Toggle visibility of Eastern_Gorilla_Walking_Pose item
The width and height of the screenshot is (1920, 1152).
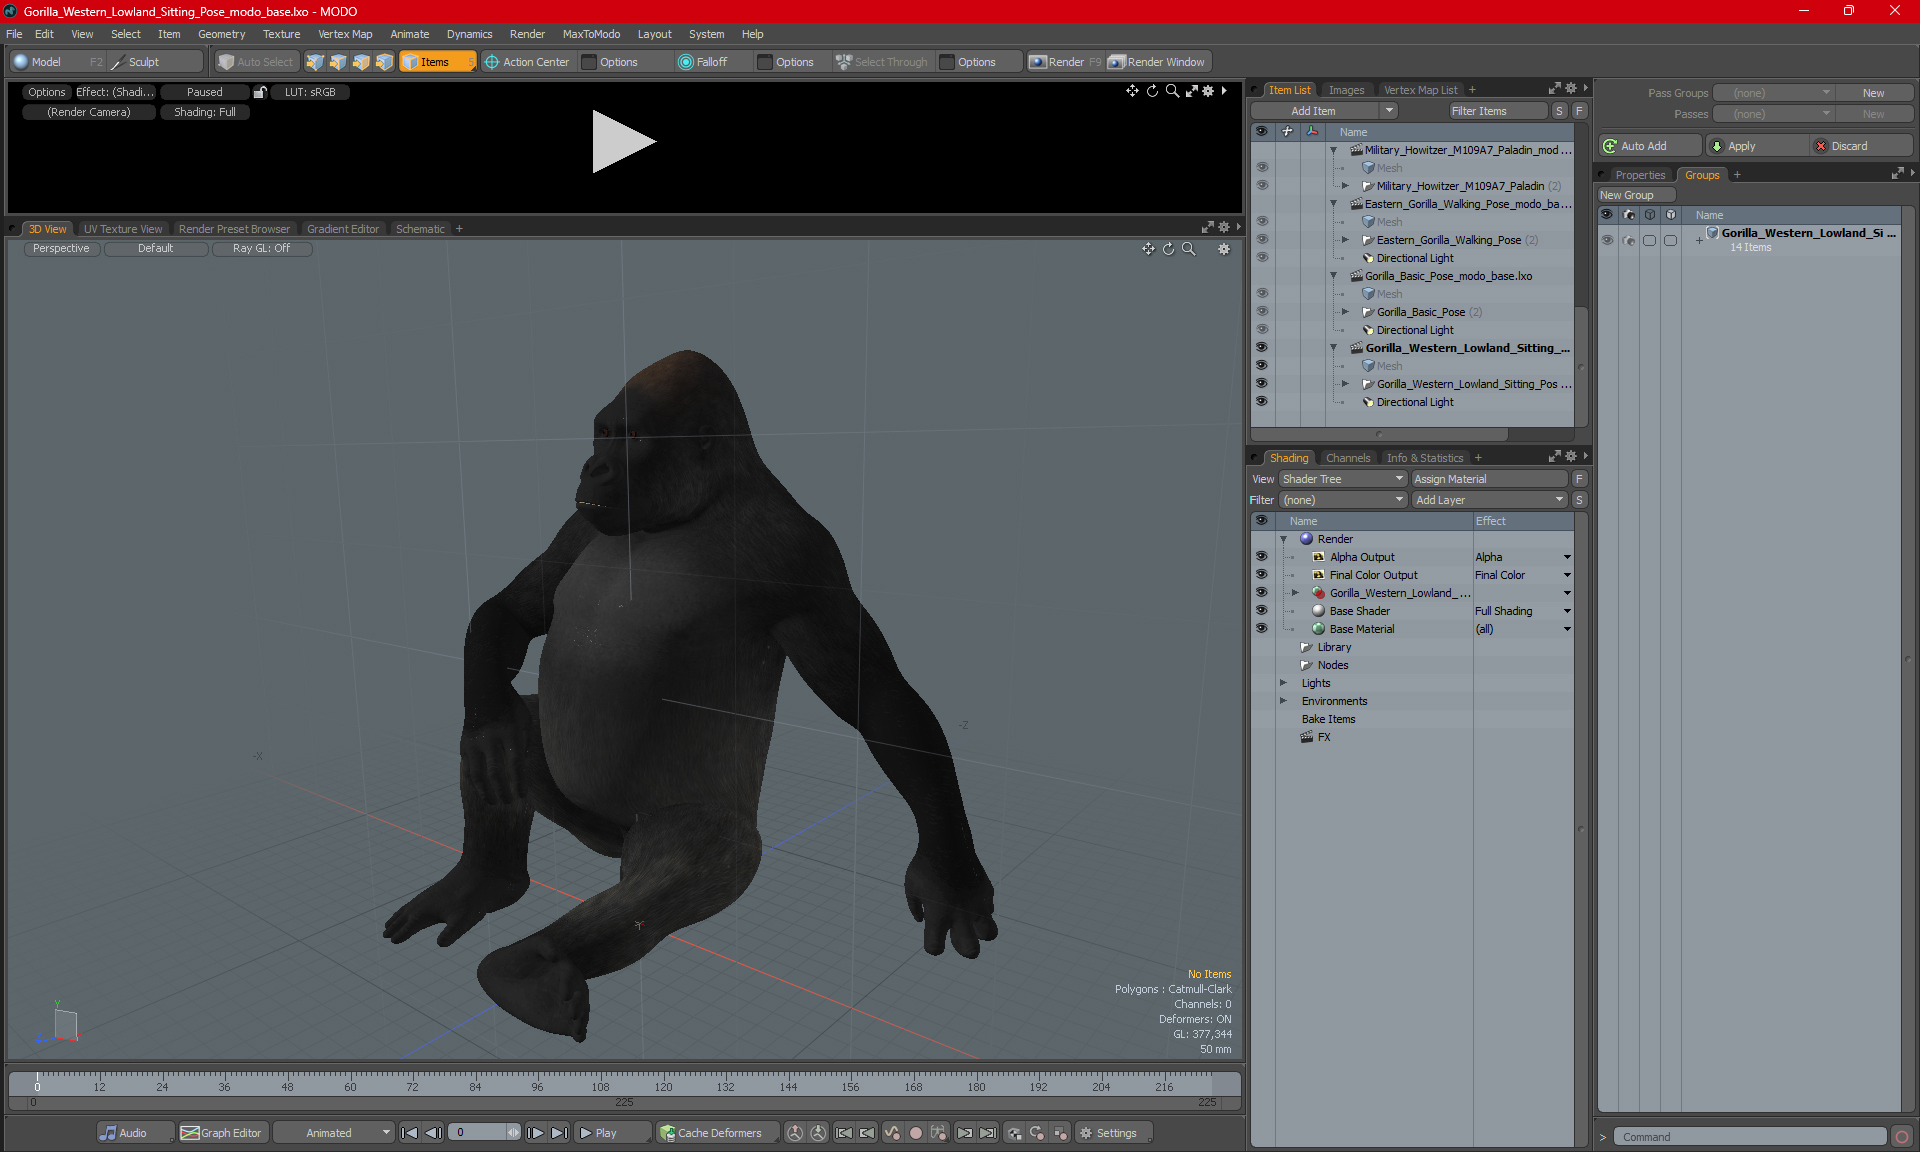click(1261, 240)
